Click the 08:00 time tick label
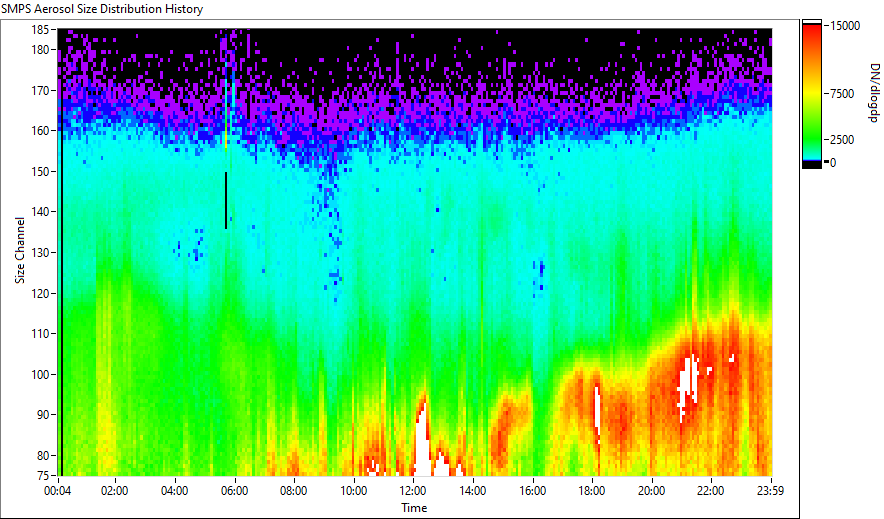 pyautogui.click(x=294, y=491)
